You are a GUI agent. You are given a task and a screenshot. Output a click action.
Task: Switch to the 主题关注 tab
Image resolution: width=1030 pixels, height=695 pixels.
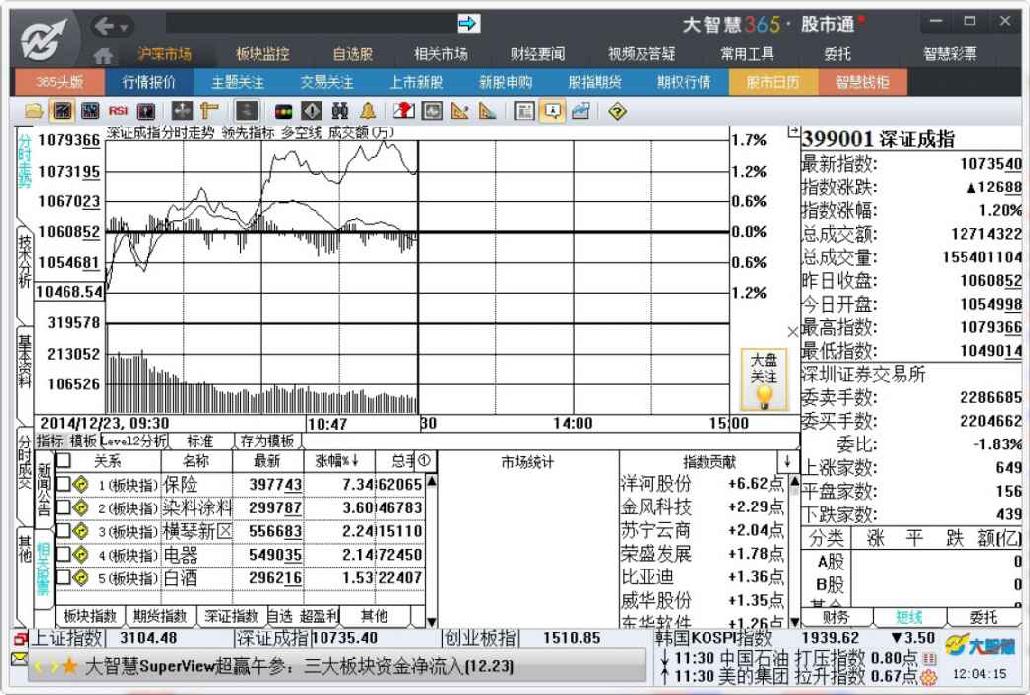pyautogui.click(x=238, y=82)
